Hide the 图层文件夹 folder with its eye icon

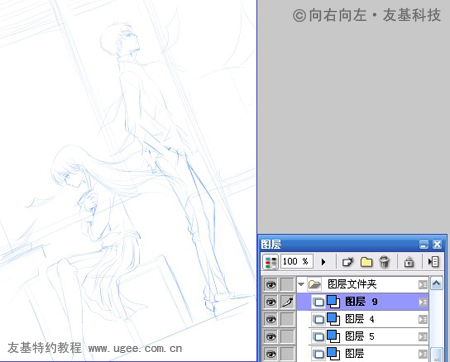point(271,285)
